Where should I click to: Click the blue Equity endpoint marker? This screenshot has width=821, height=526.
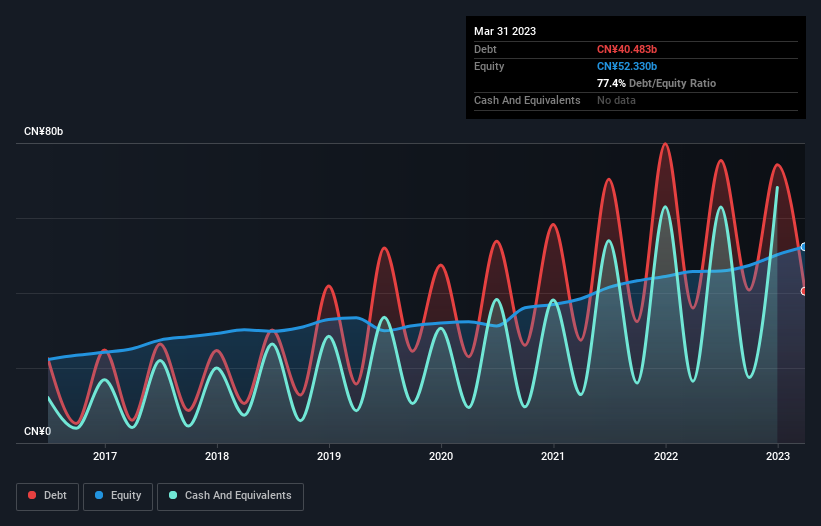[x=804, y=247]
